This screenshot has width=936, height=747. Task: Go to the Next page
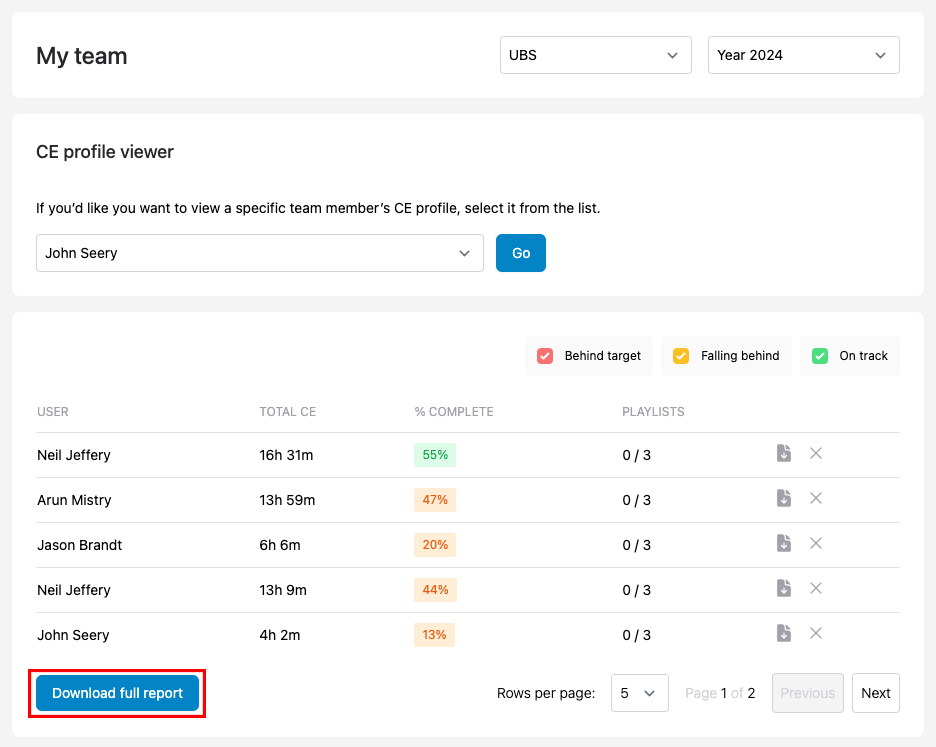point(875,693)
